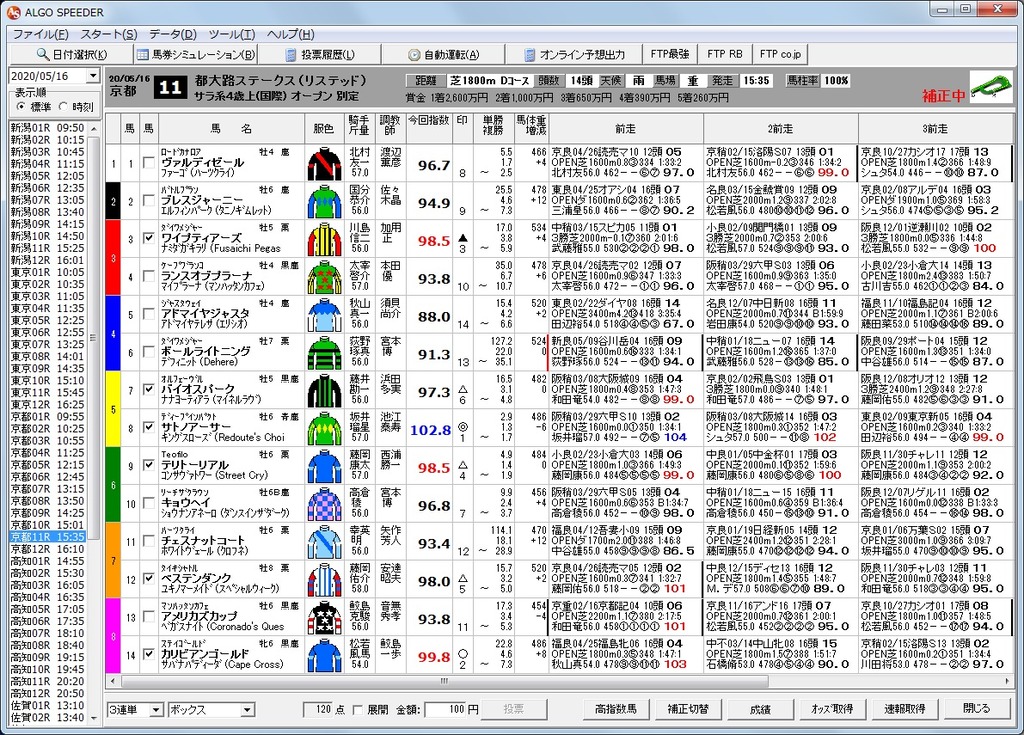Image resolution: width=1024 pixels, height=735 pixels.
Task: Open the ファイル menu
Action: click(x=40, y=34)
